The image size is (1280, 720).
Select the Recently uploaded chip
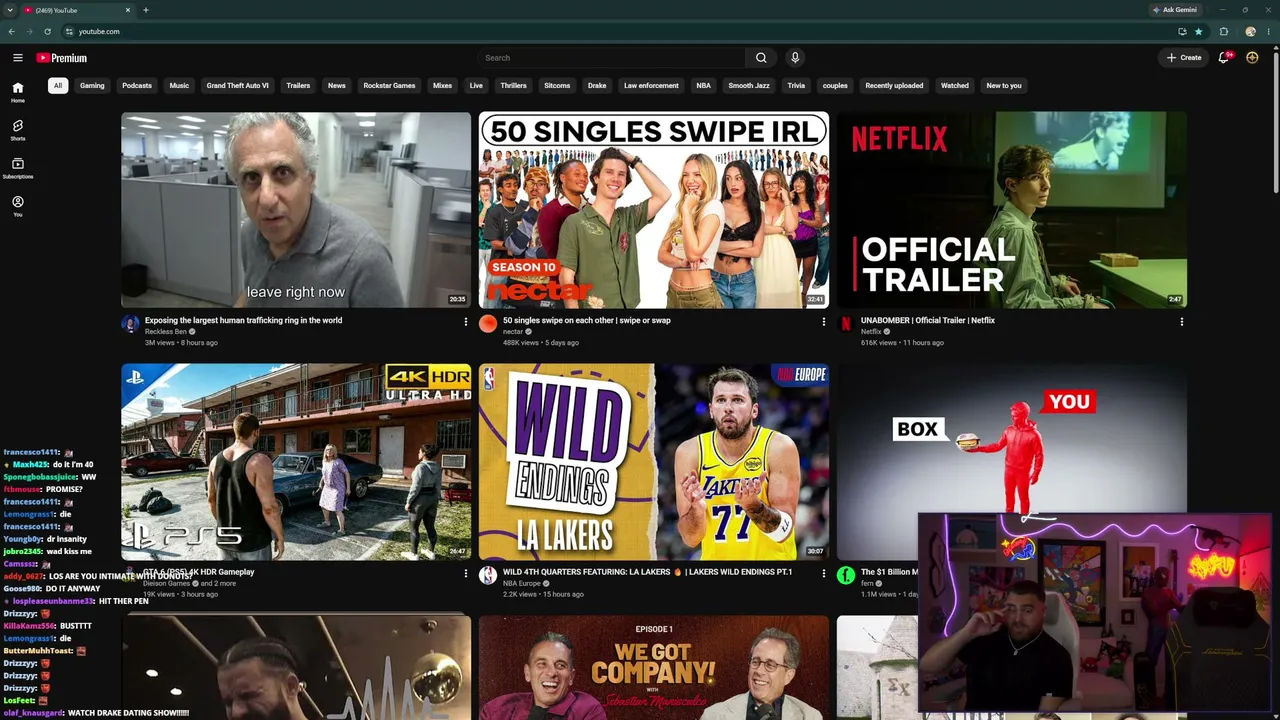894,86
